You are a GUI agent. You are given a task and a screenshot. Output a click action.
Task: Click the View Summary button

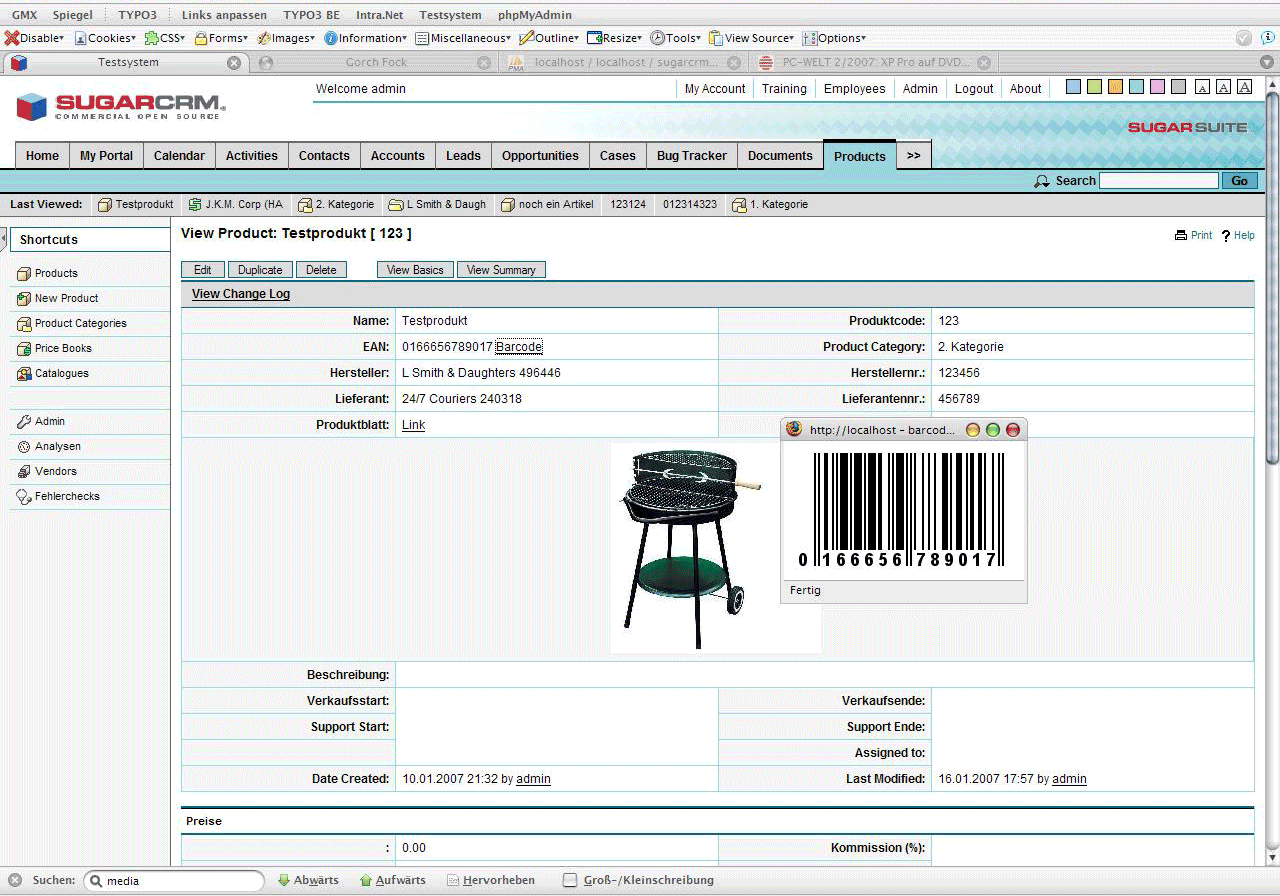coord(501,270)
